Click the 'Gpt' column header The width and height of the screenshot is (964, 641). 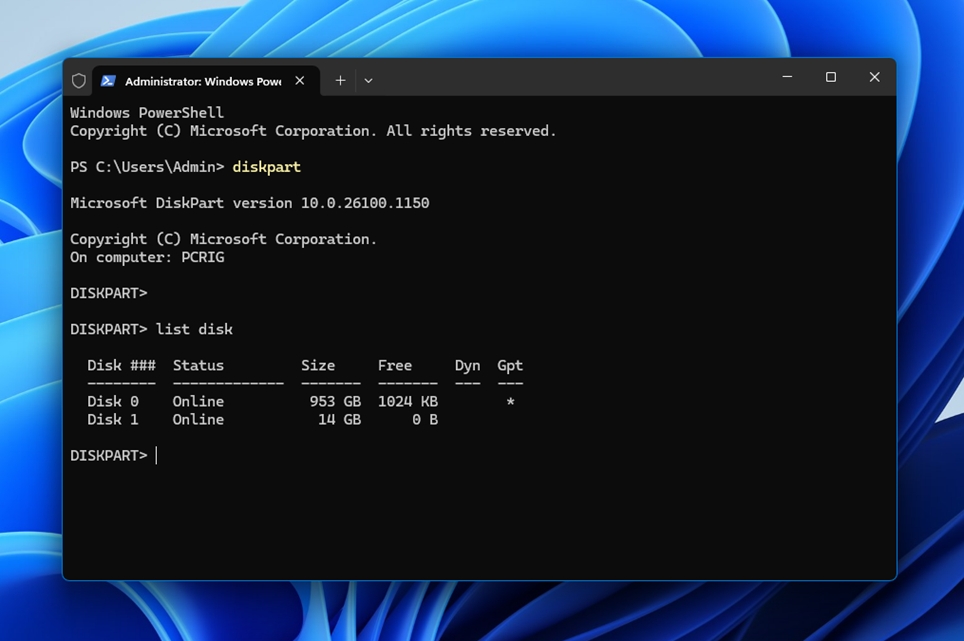(x=510, y=366)
